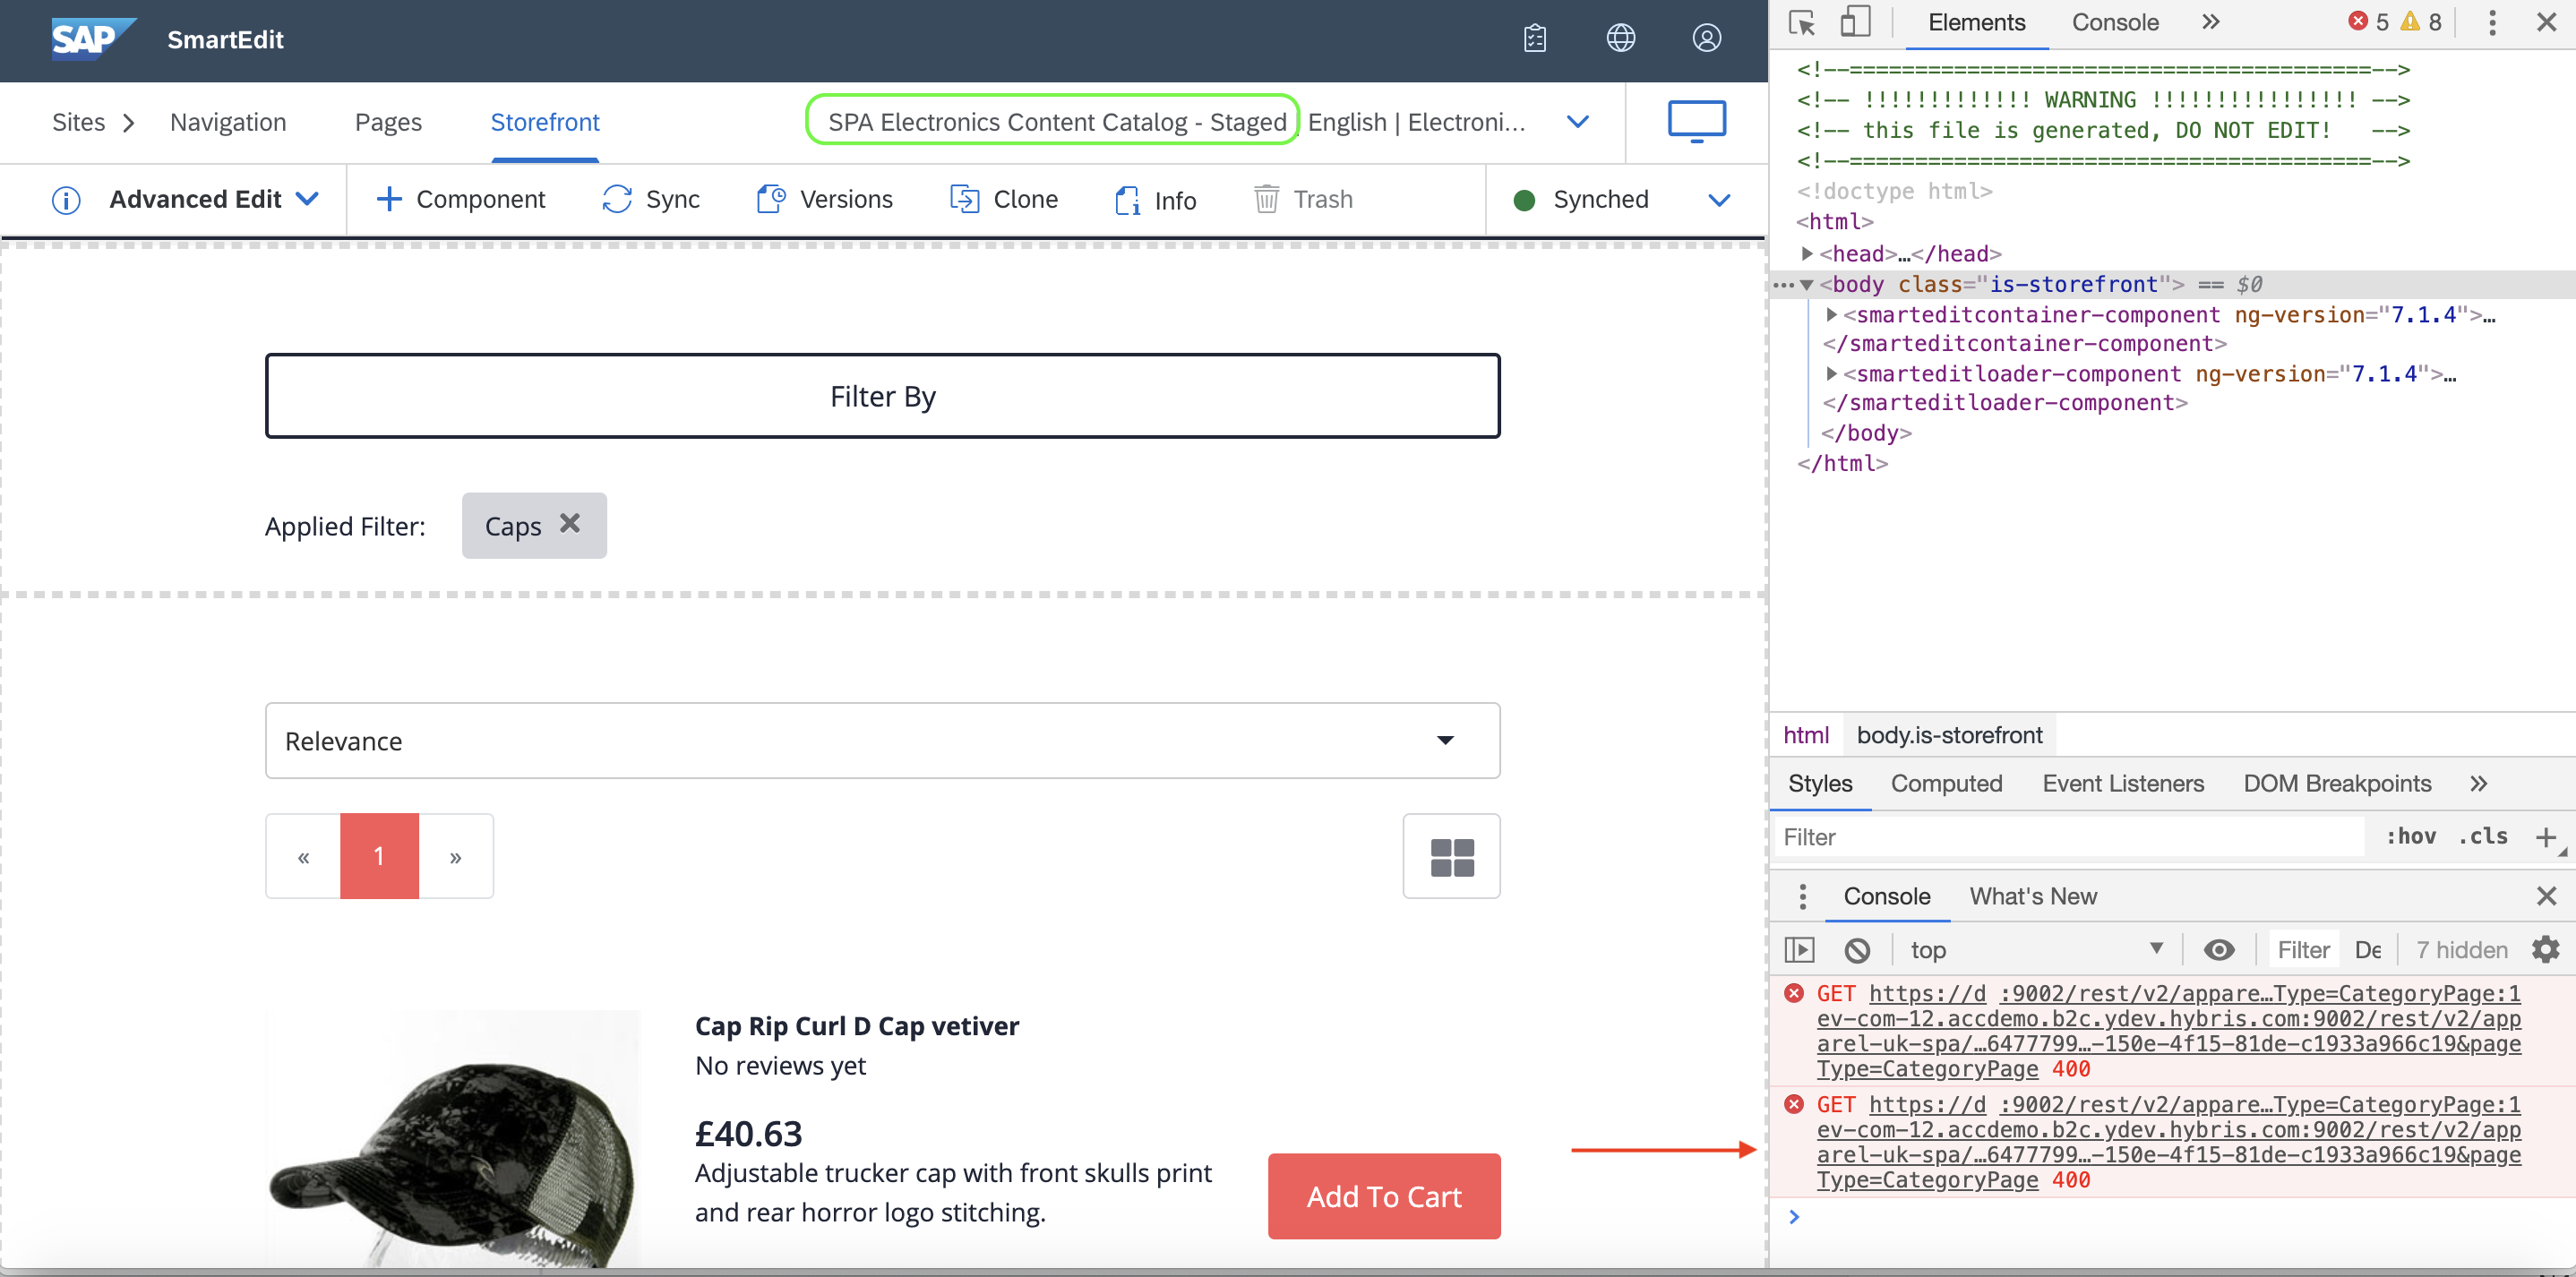Click the clipboard icon in header
The width and height of the screenshot is (2576, 1277).
pos(1534,38)
